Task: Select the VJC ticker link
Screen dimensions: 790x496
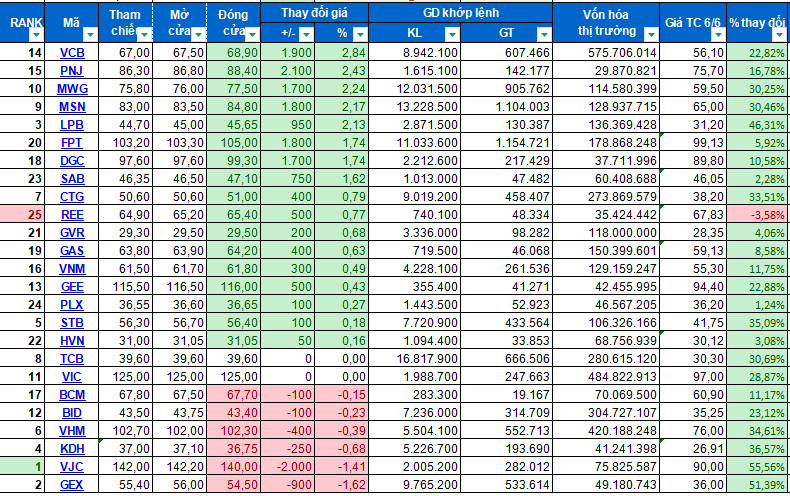Action: pyautogui.click(x=72, y=467)
